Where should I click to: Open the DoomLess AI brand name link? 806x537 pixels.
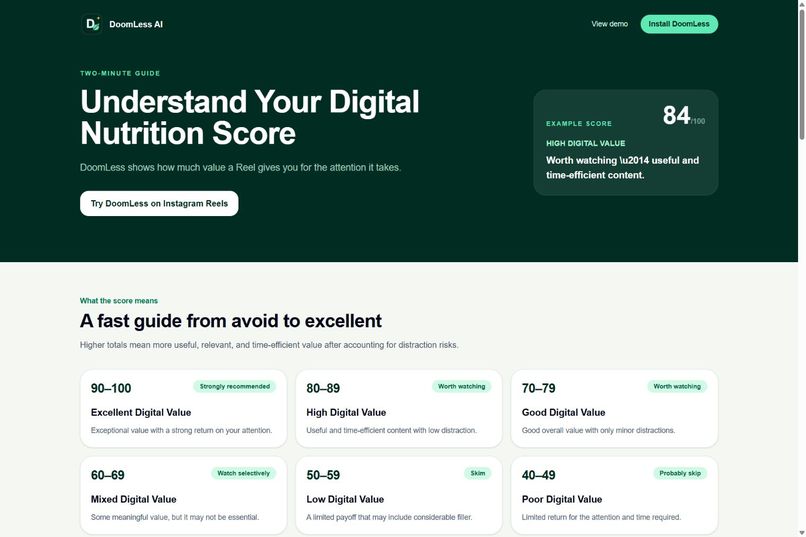click(136, 24)
